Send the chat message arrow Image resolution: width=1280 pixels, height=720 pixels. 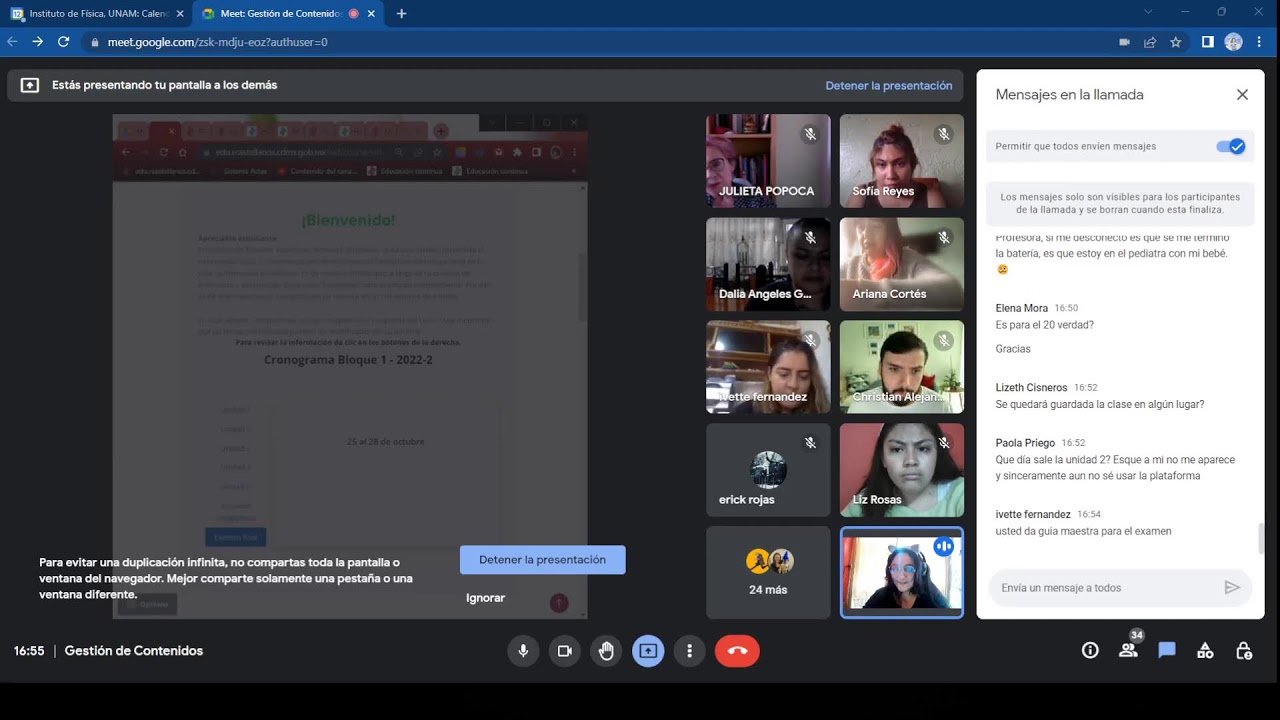(1232, 588)
